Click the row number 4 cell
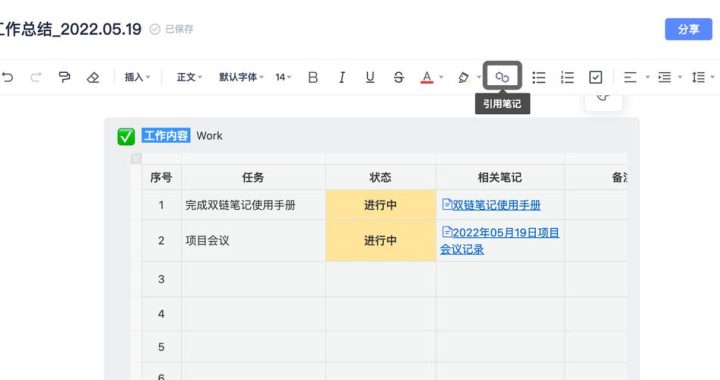720x380 pixels. tap(161, 314)
